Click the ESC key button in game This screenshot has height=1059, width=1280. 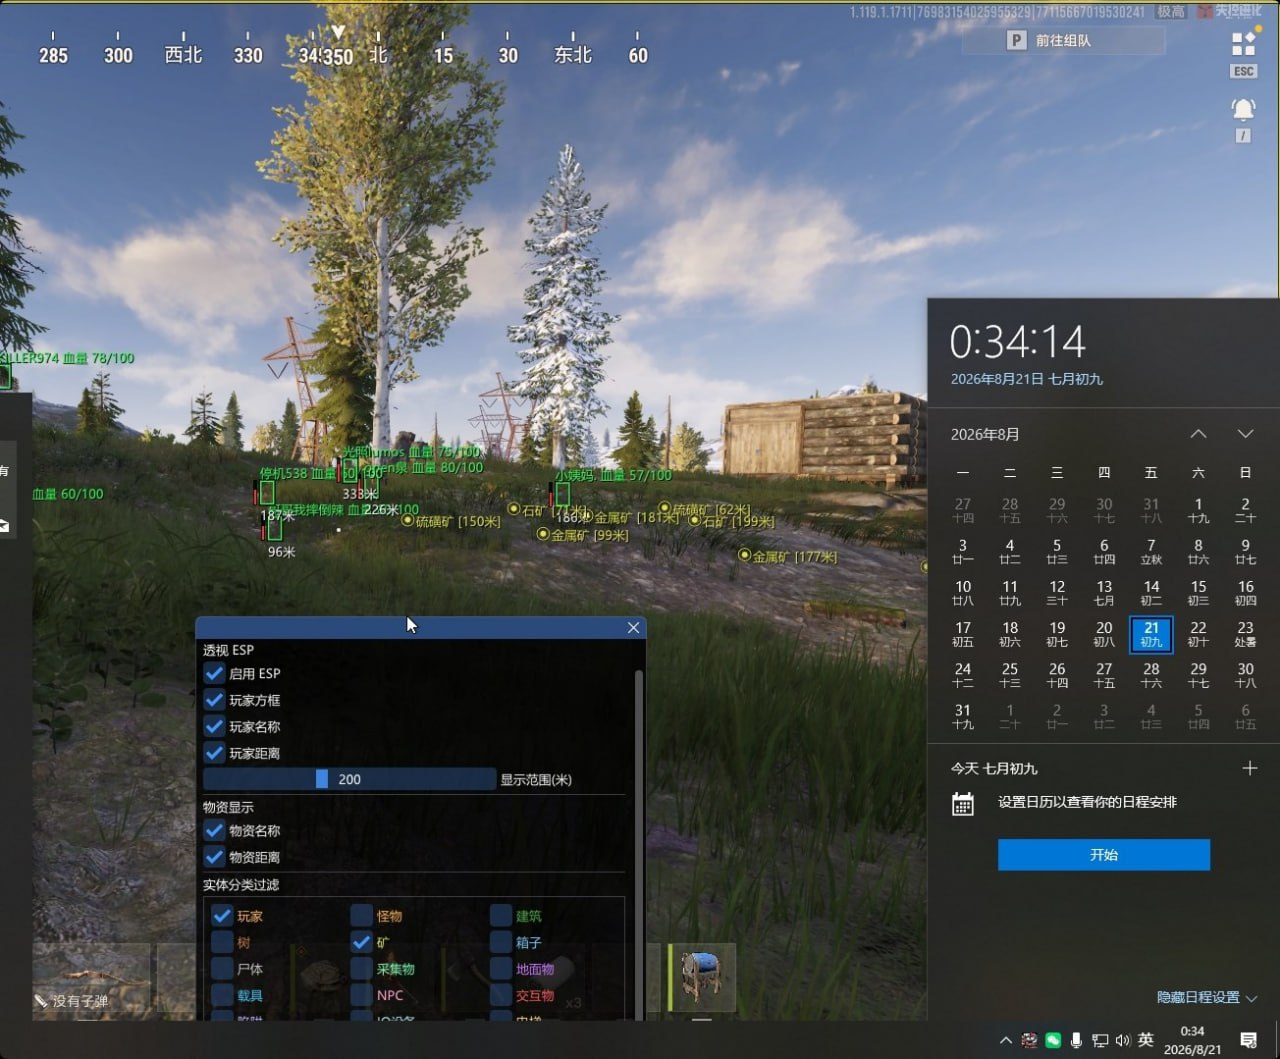(x=1244, y=71)
